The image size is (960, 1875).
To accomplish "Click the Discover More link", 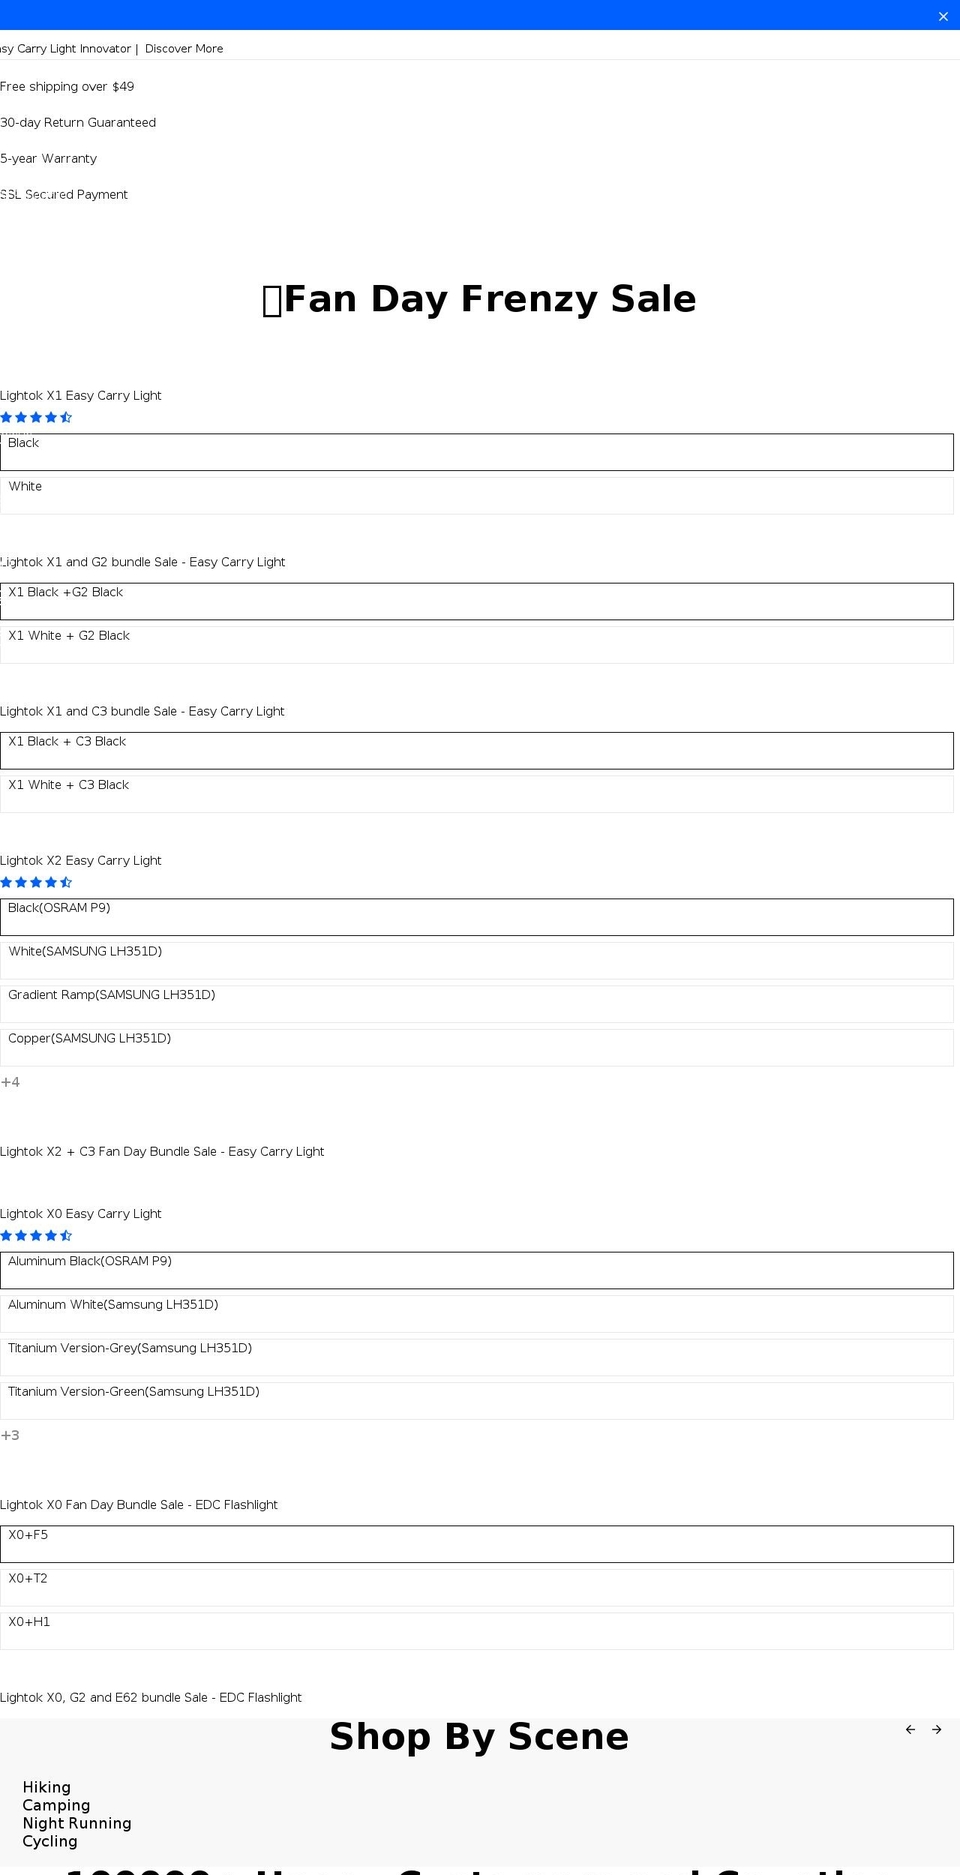I will pyautogui.click(x=184, y=48).
